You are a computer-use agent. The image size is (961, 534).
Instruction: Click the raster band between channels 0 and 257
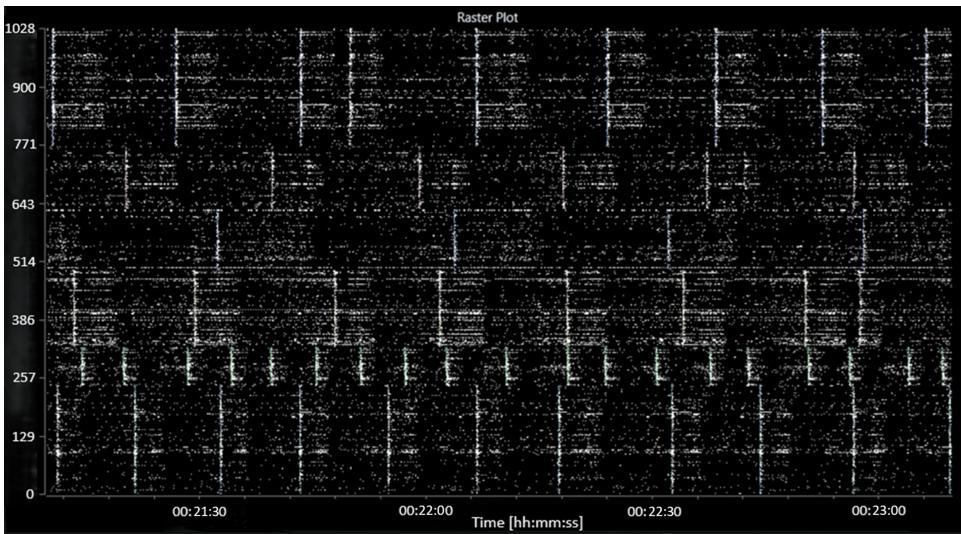pyautogui.click(x=500, y=440)
